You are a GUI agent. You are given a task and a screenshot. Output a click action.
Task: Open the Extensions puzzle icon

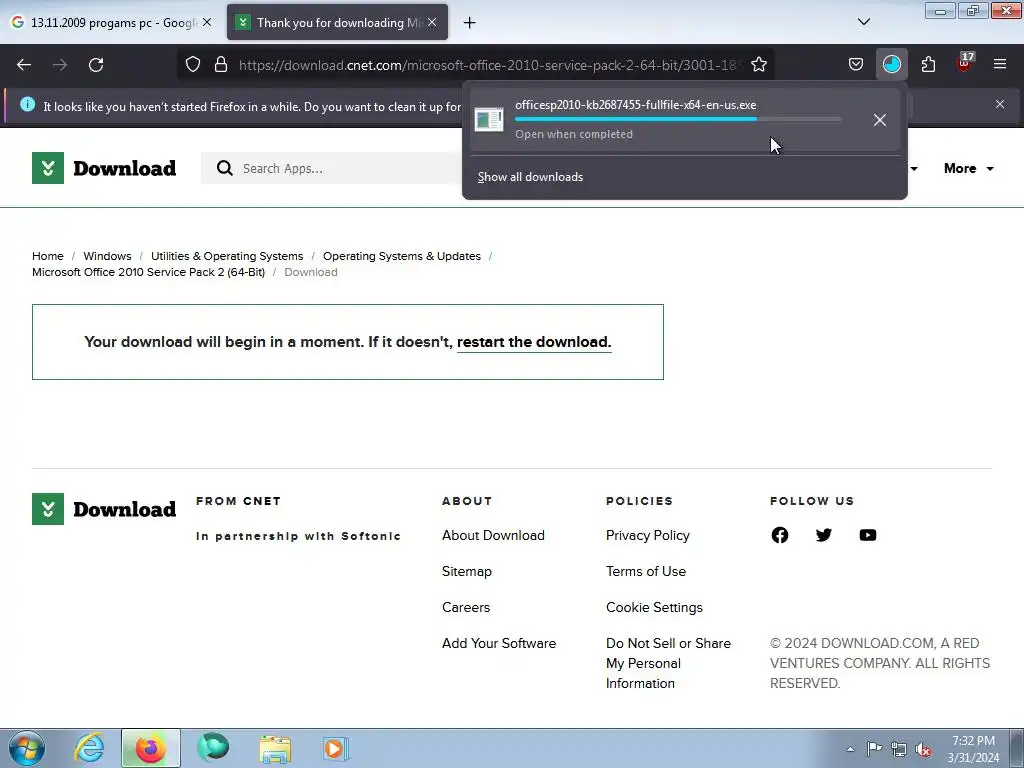coord(928,65)
